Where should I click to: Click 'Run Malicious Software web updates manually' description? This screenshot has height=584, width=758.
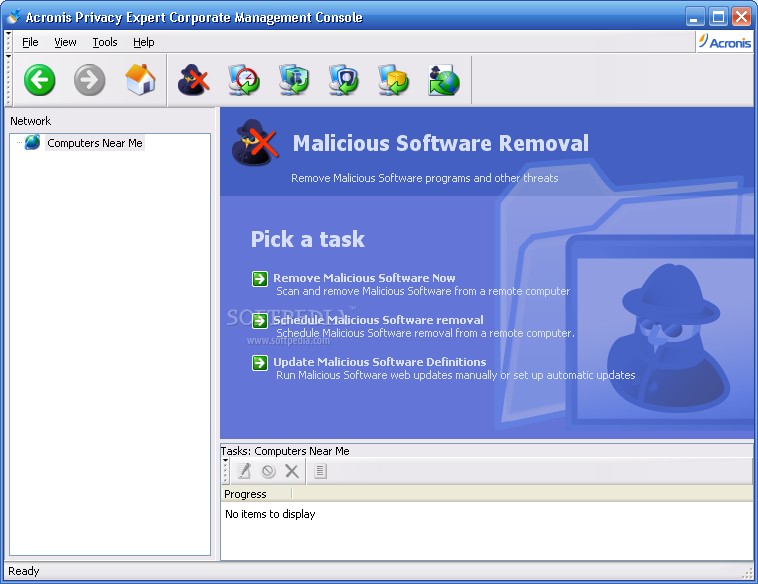(x=455, y=375)
